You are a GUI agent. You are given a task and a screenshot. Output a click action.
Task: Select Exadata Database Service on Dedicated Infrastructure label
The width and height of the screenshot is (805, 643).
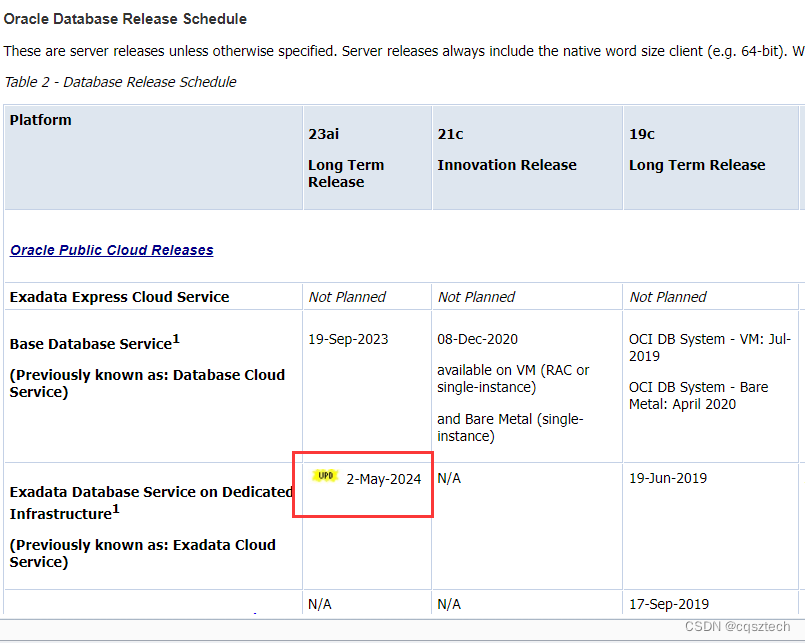(151, 502)
